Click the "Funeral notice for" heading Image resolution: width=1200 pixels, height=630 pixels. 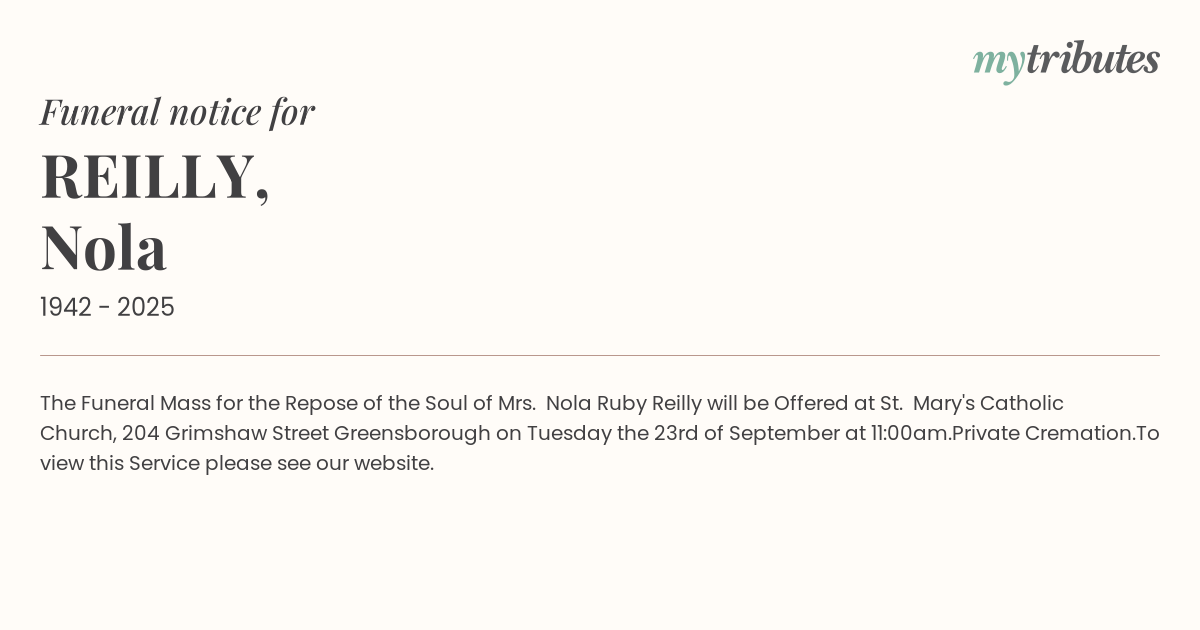click(177, 112)
